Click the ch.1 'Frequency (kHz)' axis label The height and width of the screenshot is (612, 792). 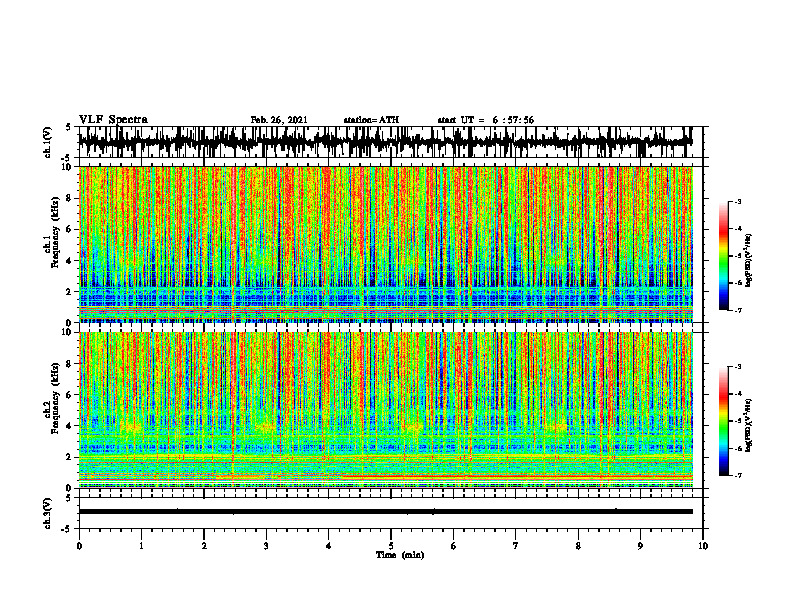pos(55,232)
